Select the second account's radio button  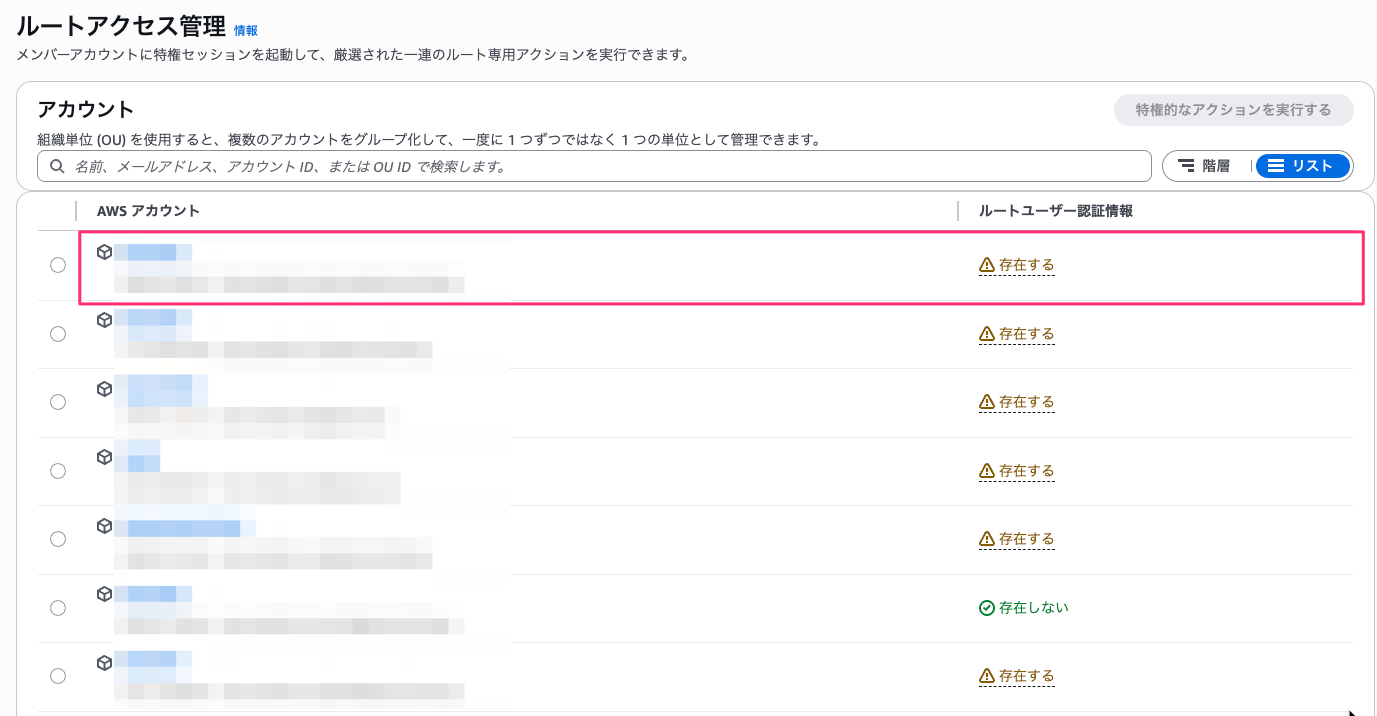click(x=58, y=334)
